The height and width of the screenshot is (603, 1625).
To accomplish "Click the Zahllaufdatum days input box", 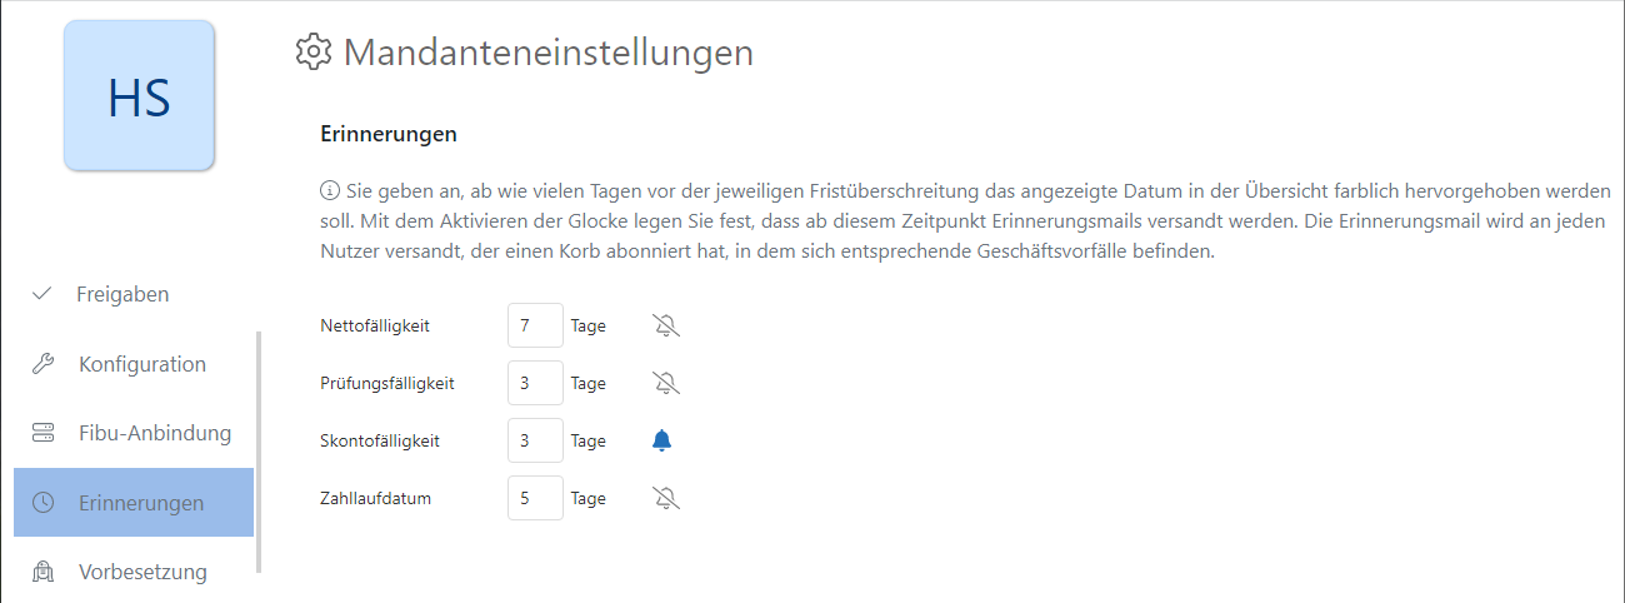I will pos(535,498).
